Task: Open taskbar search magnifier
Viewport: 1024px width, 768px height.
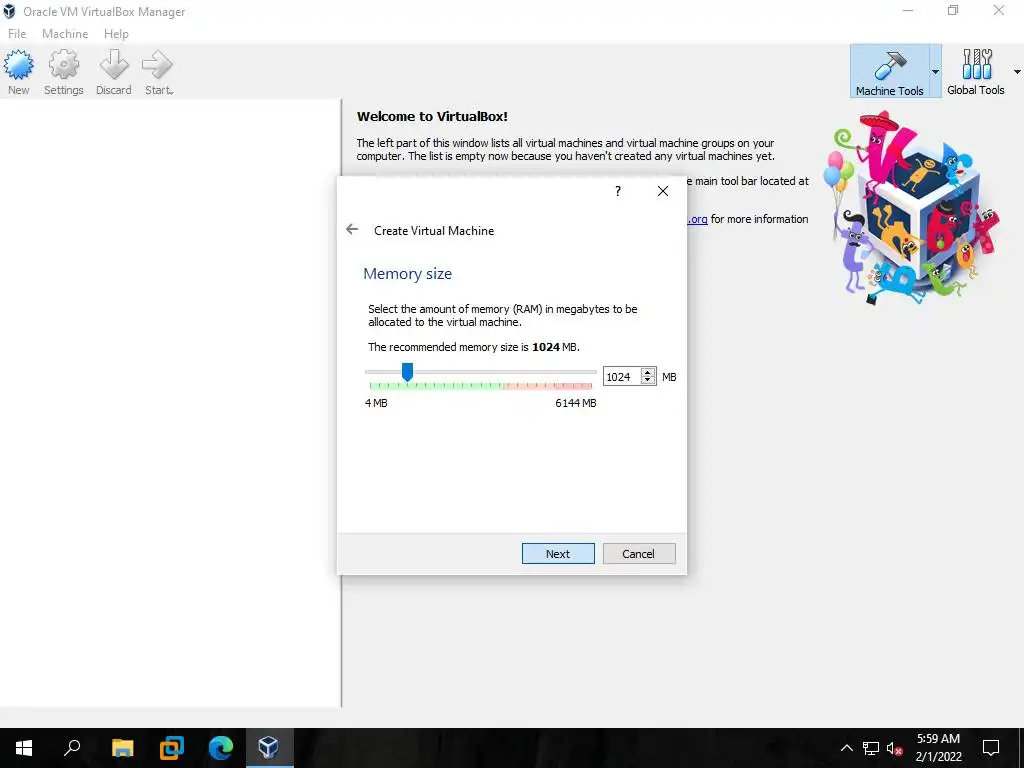Action: 72,748
